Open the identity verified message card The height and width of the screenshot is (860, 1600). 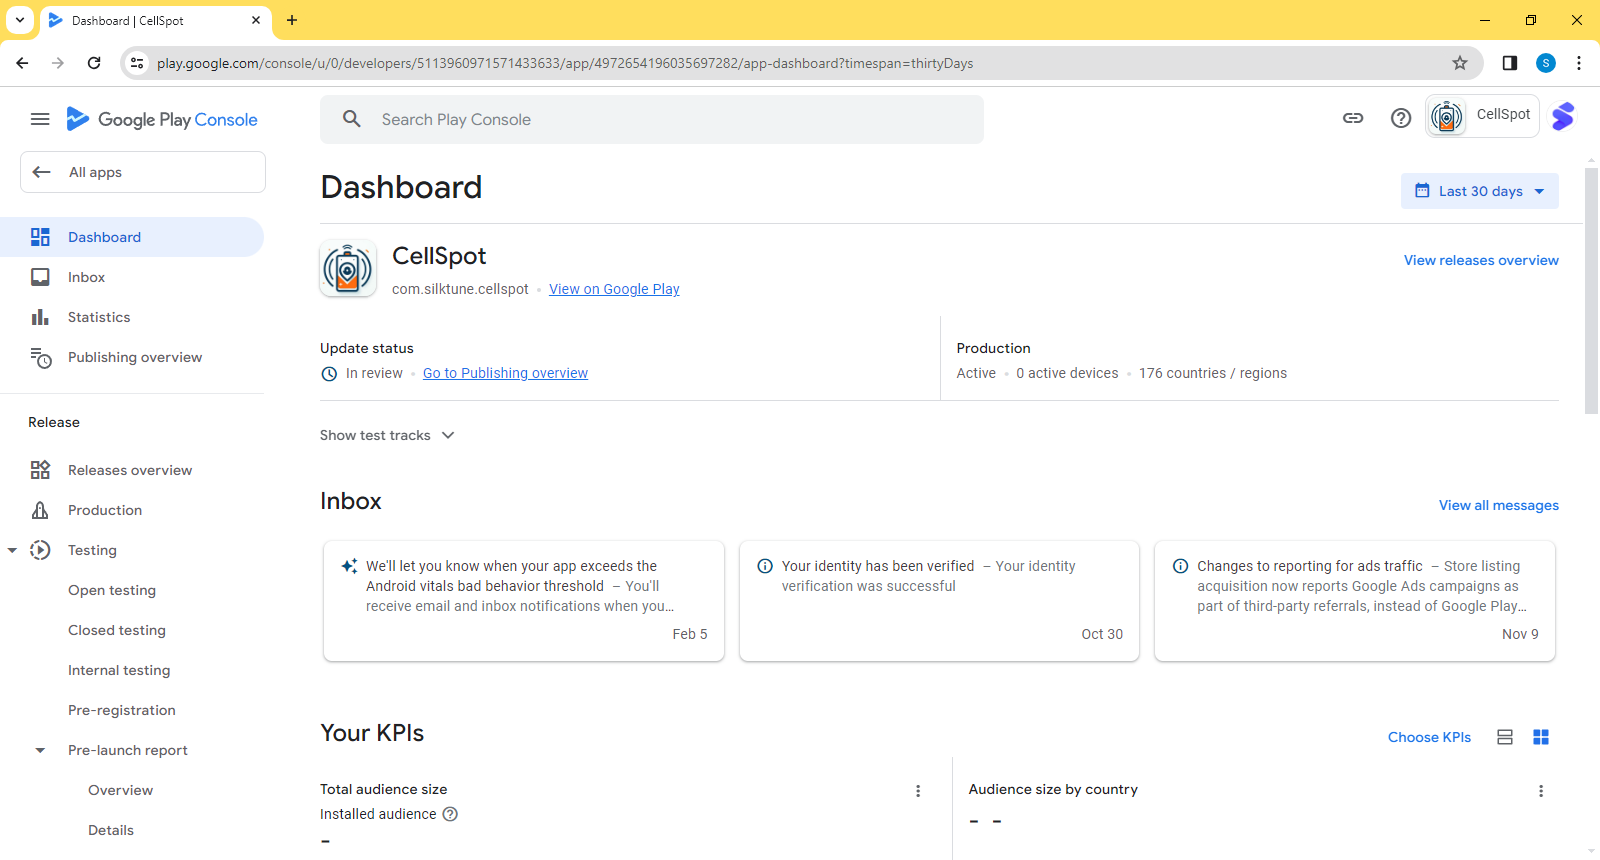coord(939,601)
